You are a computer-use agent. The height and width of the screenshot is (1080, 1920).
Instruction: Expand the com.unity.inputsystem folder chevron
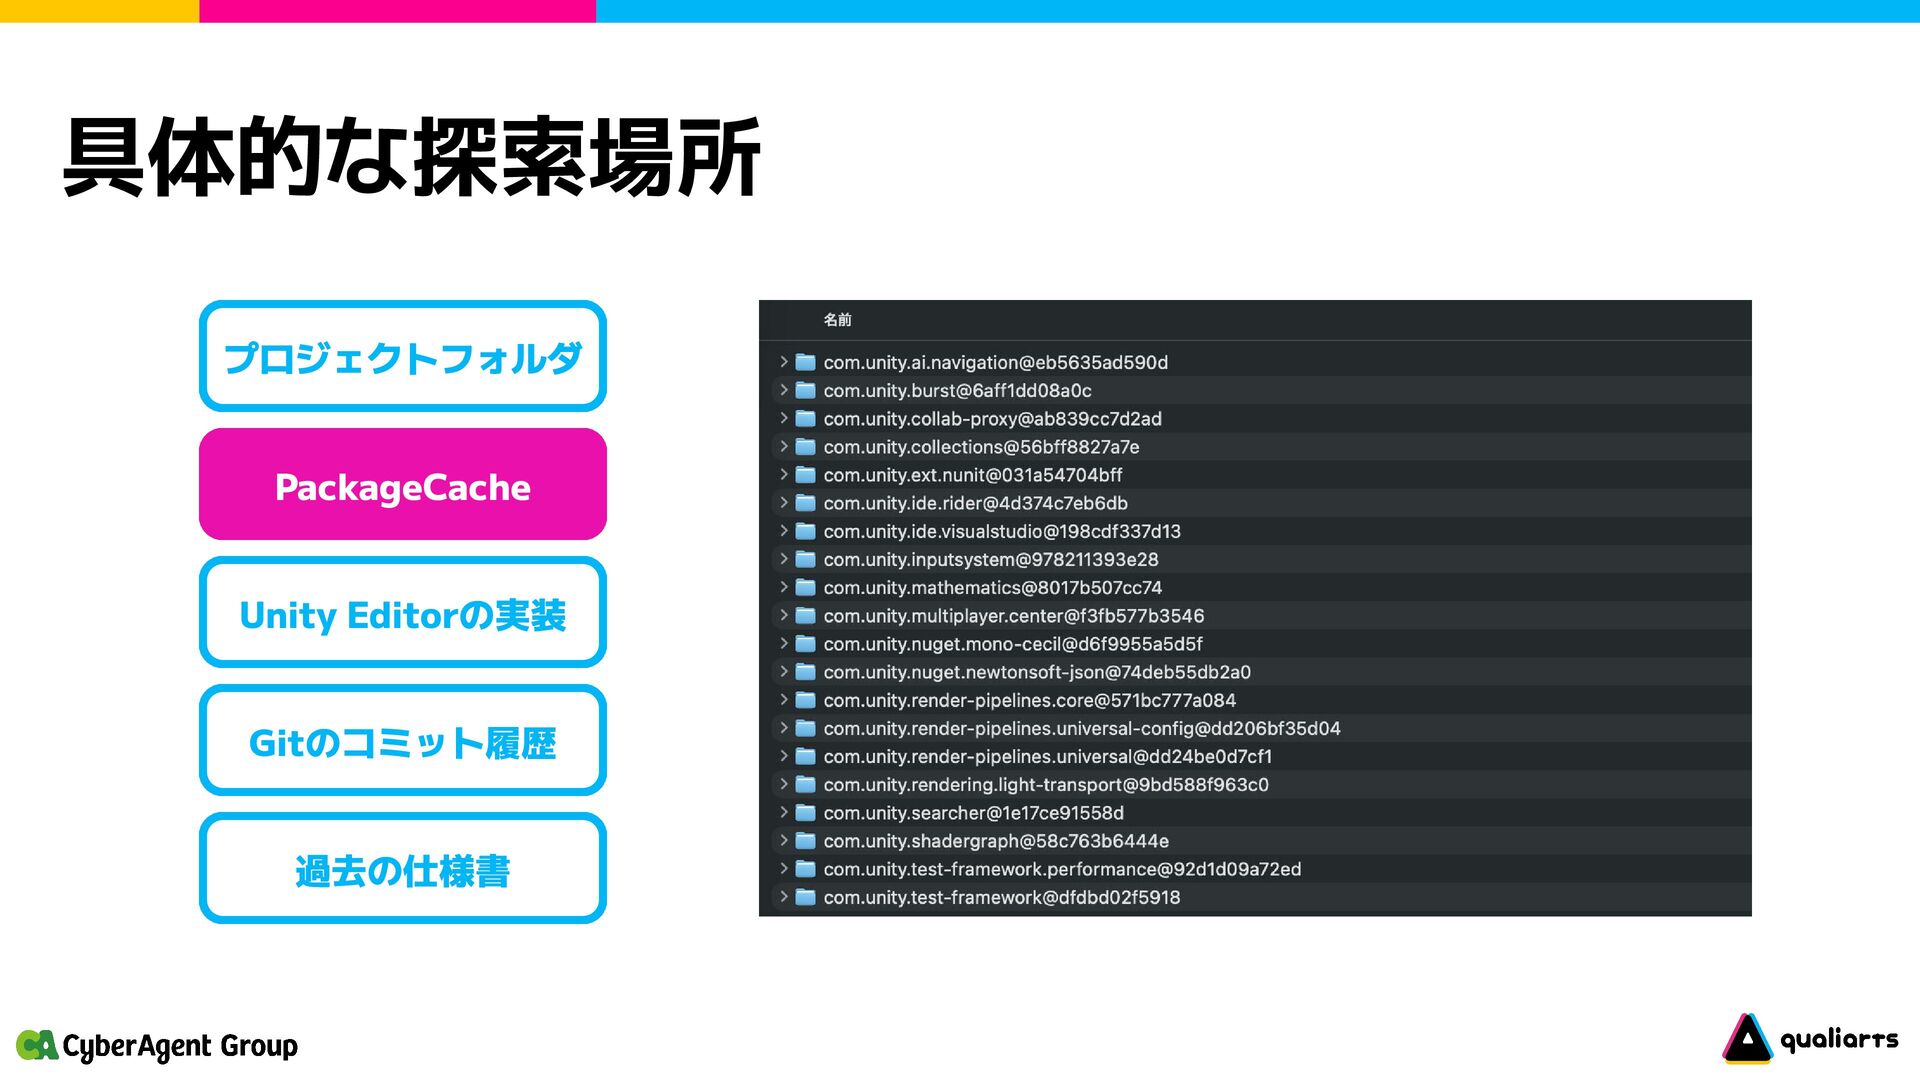click(784, 559)
